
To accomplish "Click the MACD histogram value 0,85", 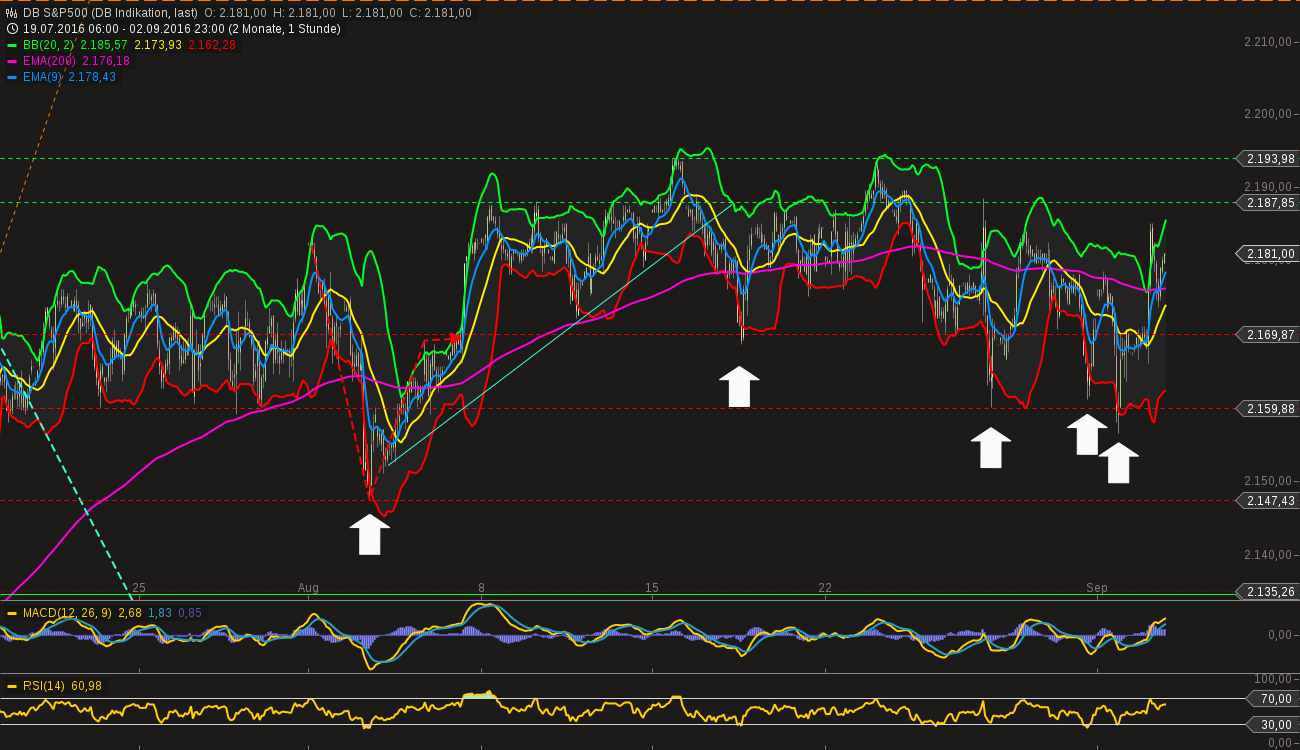I will pos(190,613).
